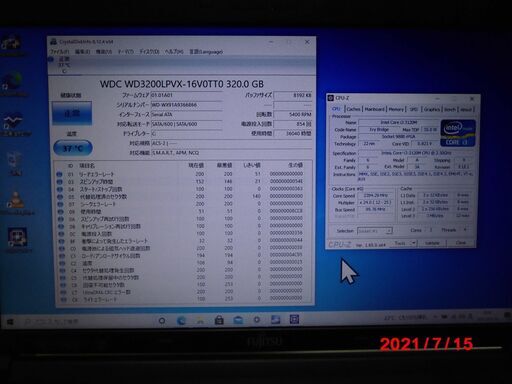Click the Validate button in CPU-Z

[432, 243]
